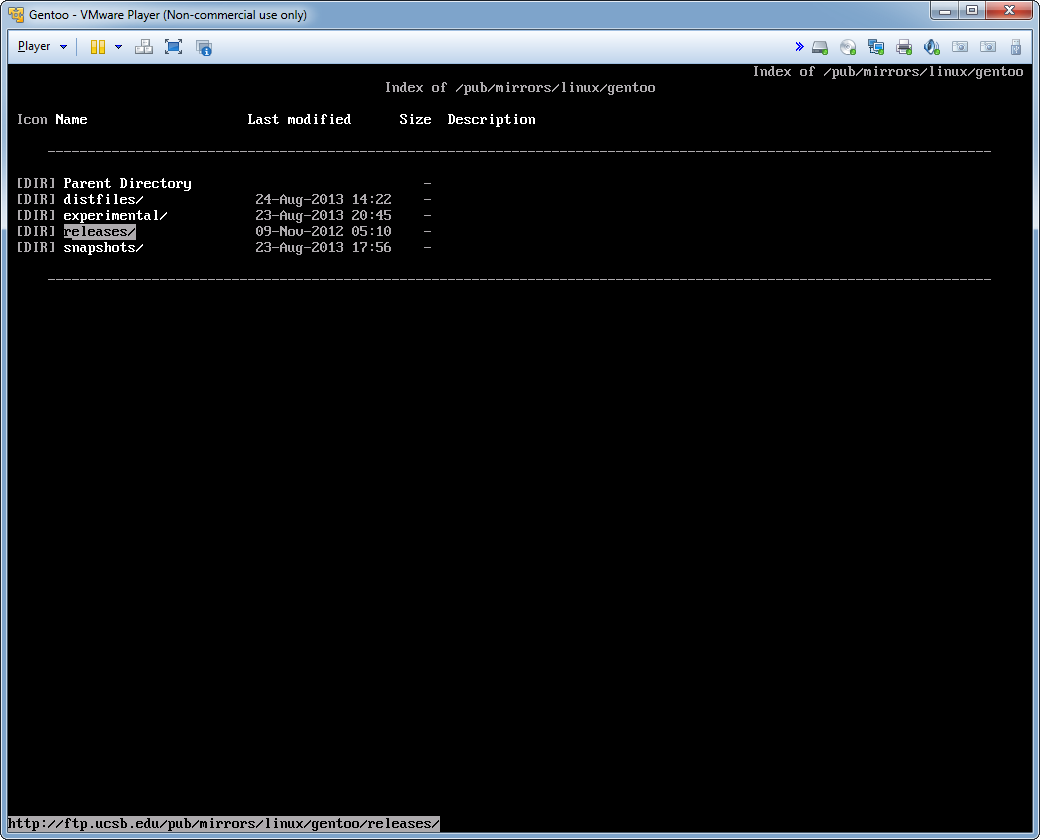
Task: Click the date '23-Aug-2013 17:56'
Action: tap(323, 247)
